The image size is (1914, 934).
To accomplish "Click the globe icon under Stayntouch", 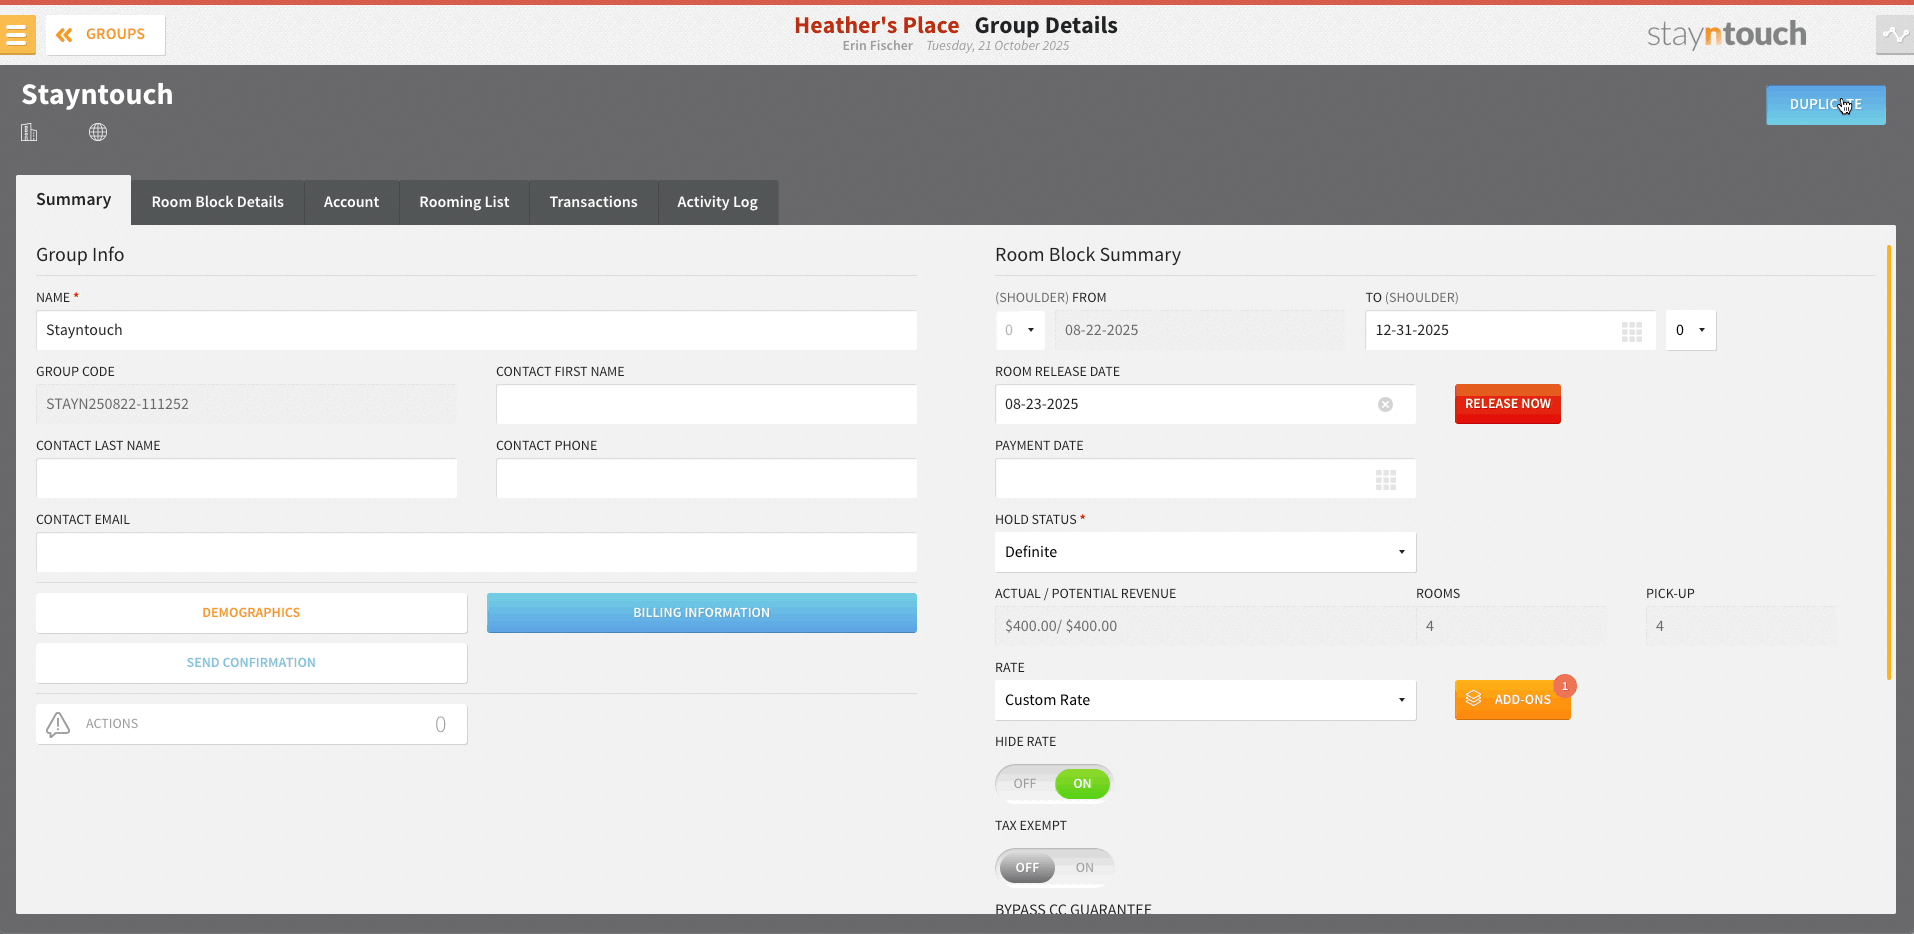I will pyautogui.click(x=98, y=132).
